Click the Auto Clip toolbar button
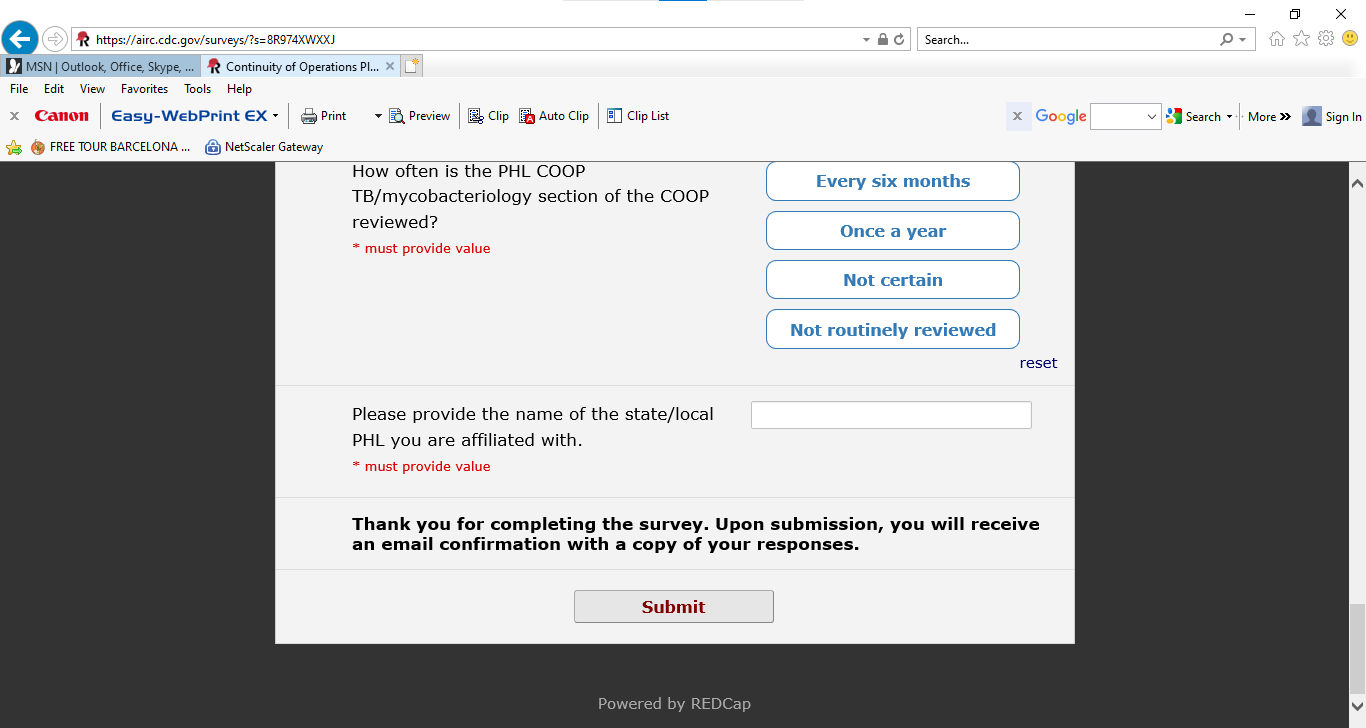Screen dimensions: 1366x728 (x=554, y=116)
